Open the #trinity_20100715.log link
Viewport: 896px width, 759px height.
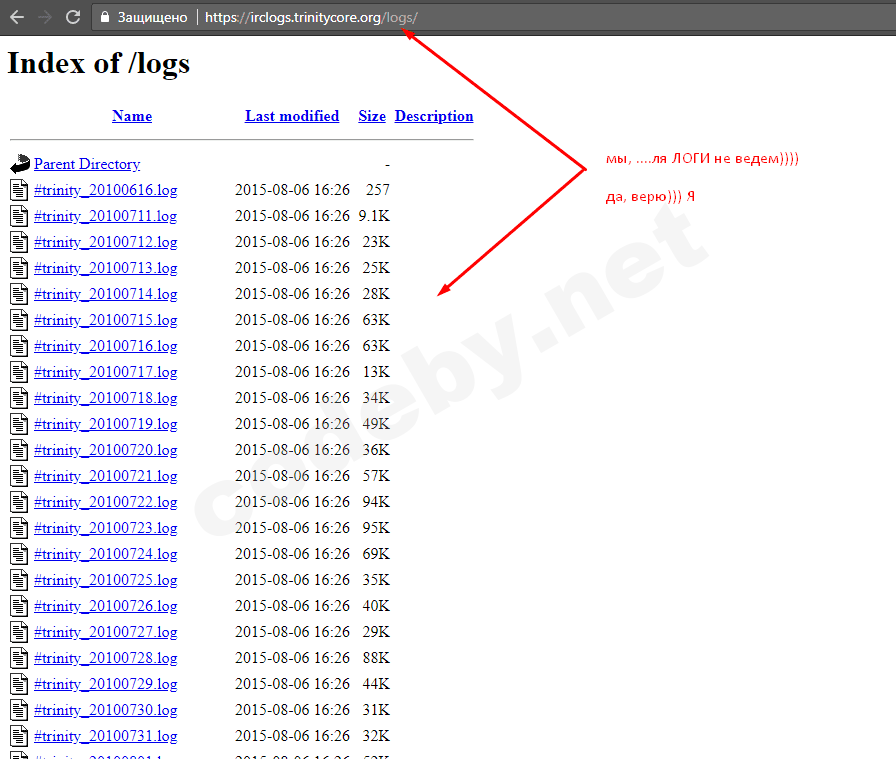coord(106,320)
